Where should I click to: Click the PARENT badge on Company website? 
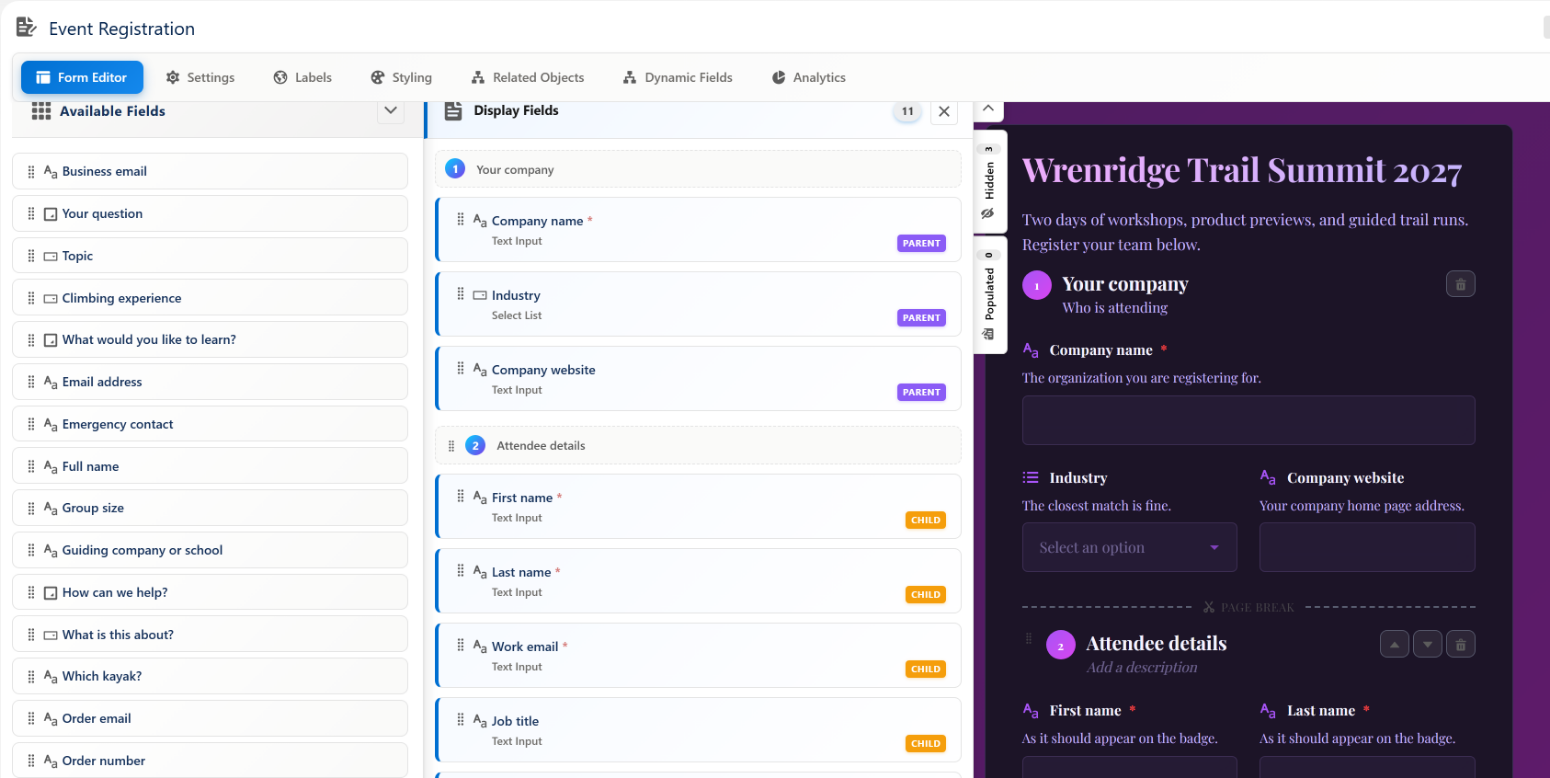click(x=921, y=392)
